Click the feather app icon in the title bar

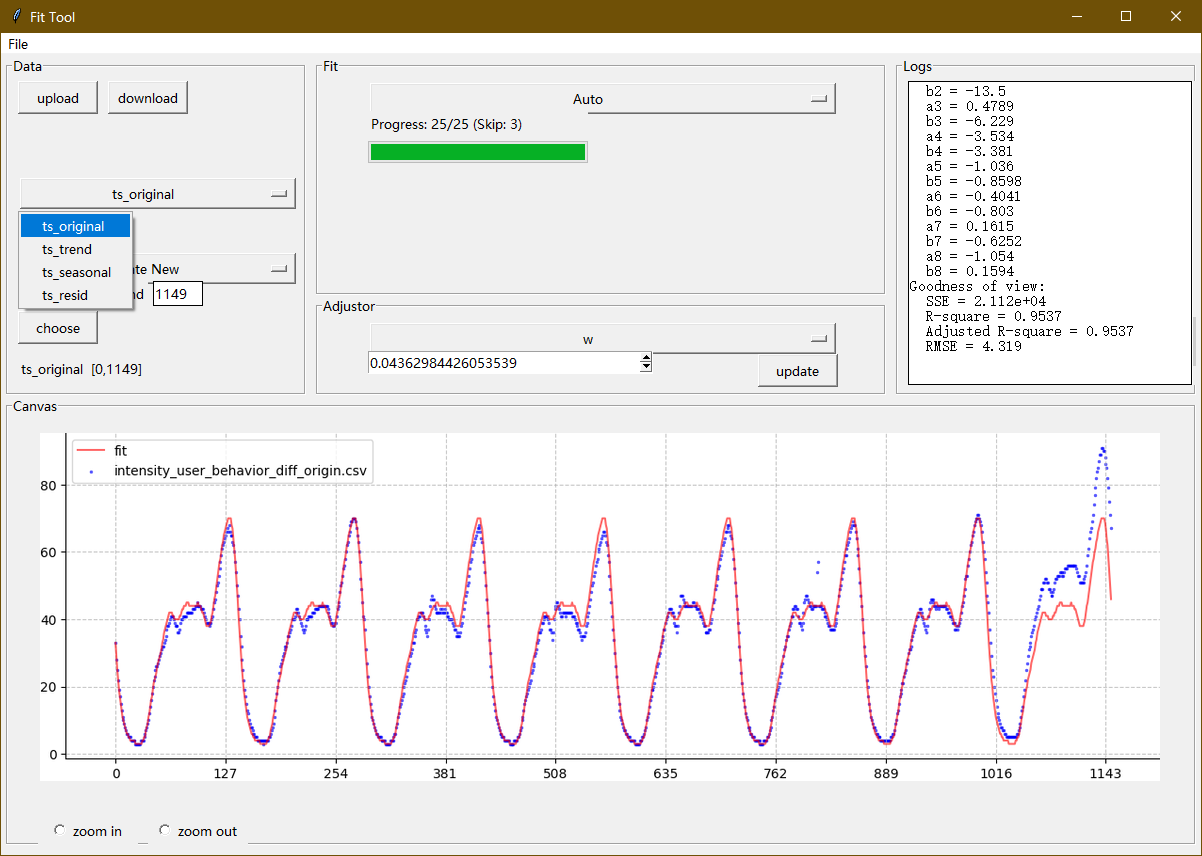click(x=15, y=16)
